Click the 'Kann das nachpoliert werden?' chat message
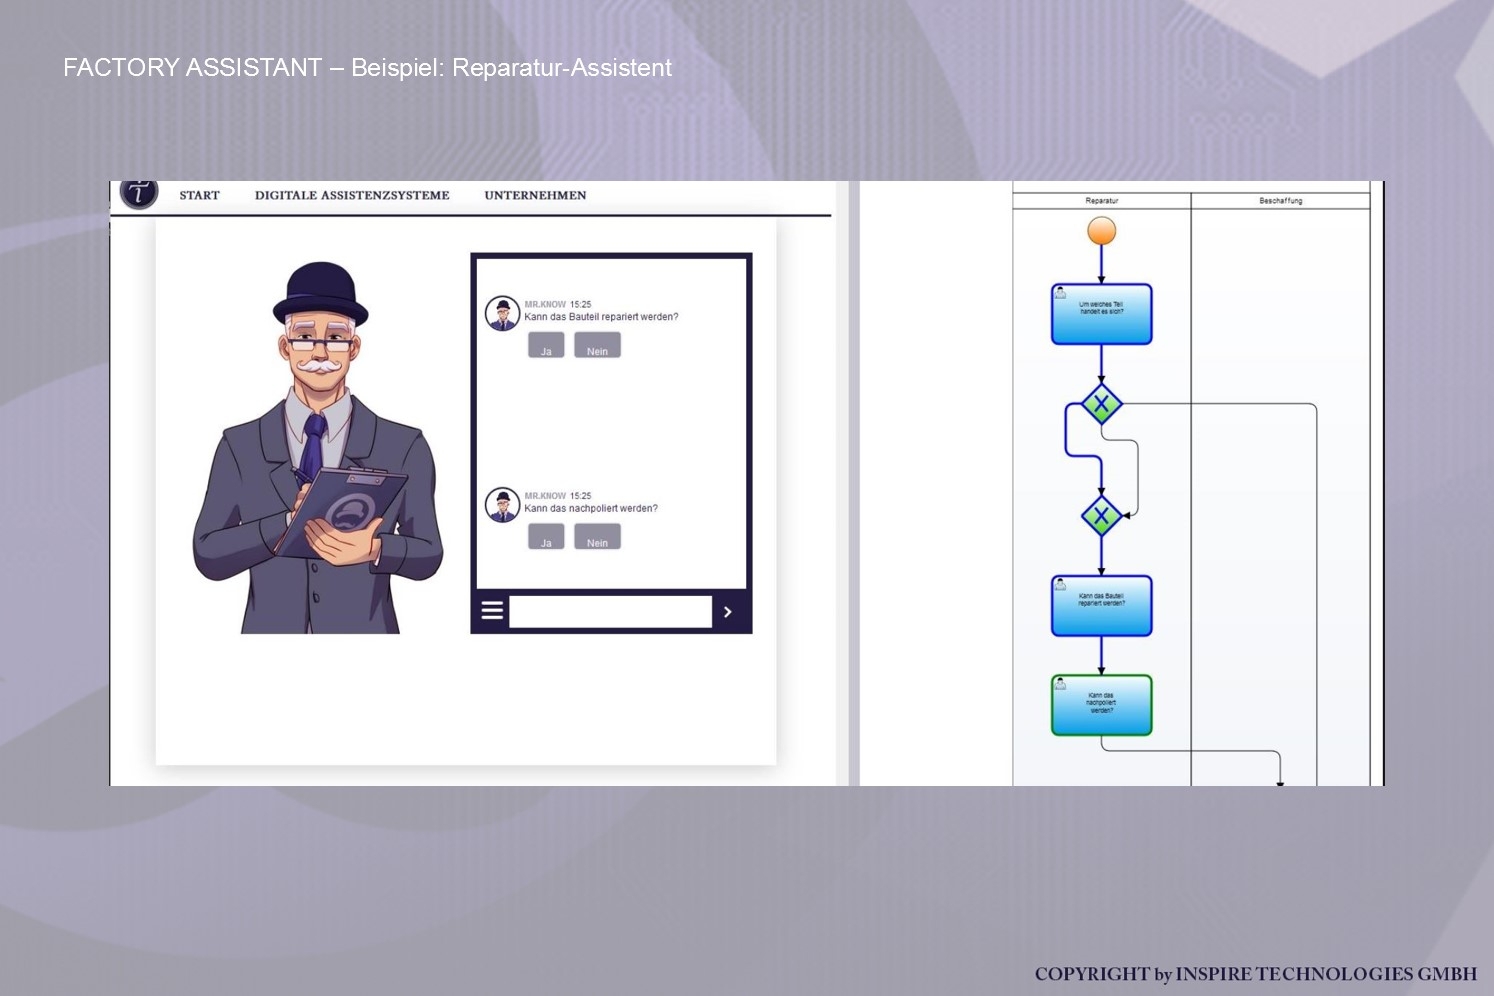This screenshot has height=996, width=1494. click(591, 509)
